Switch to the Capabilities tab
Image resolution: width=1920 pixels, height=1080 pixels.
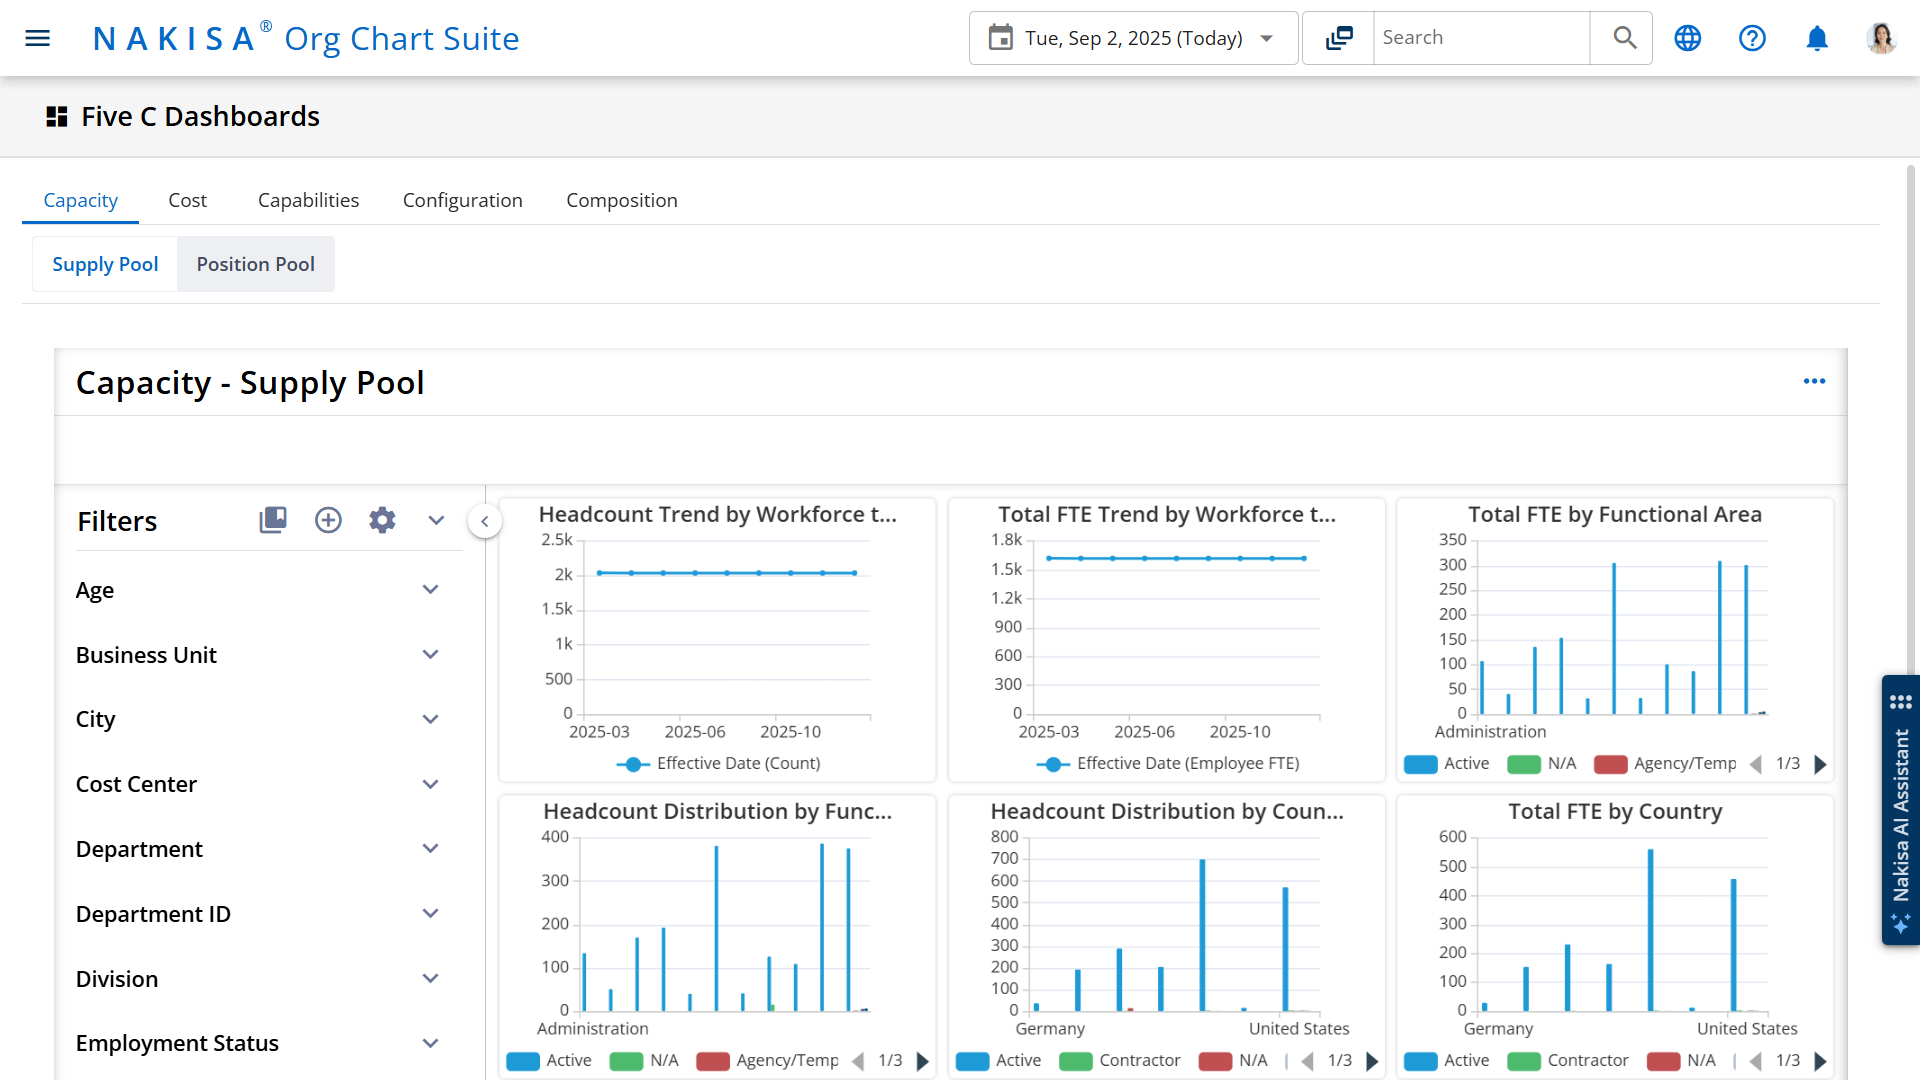(308, 200)
